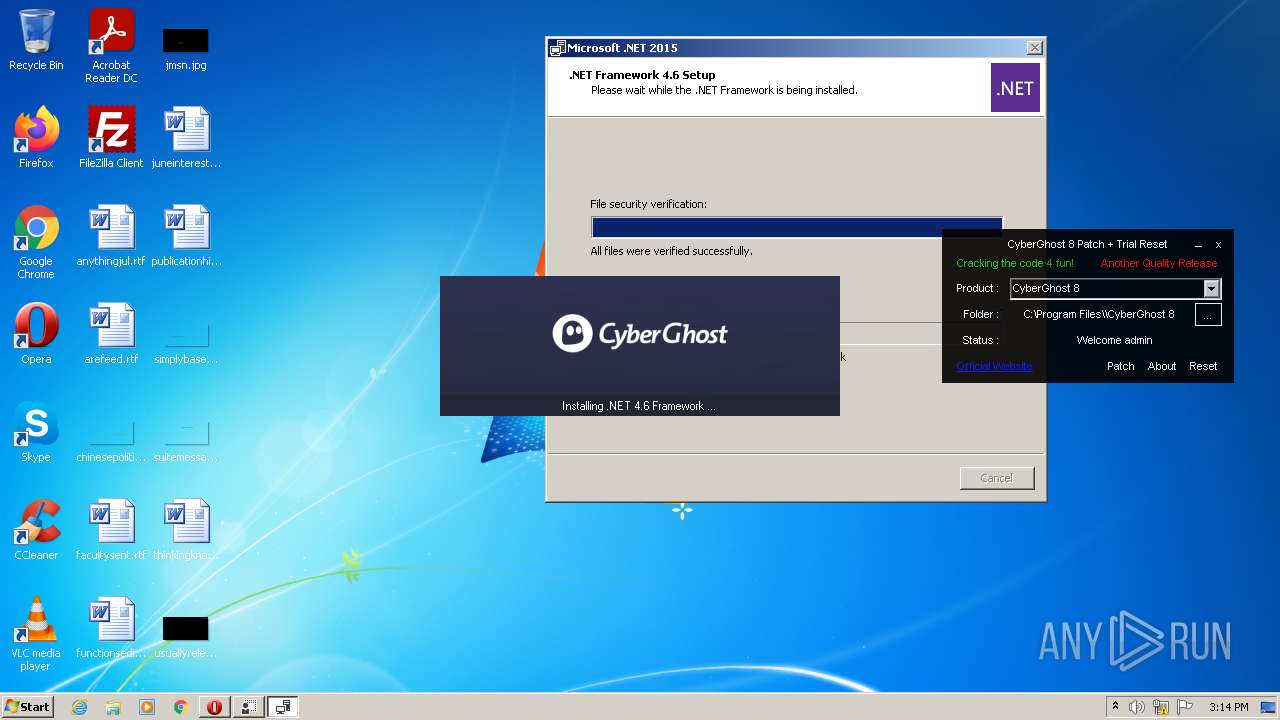
Task: Select the thinkingkno document icon
Action: point(186,529)
